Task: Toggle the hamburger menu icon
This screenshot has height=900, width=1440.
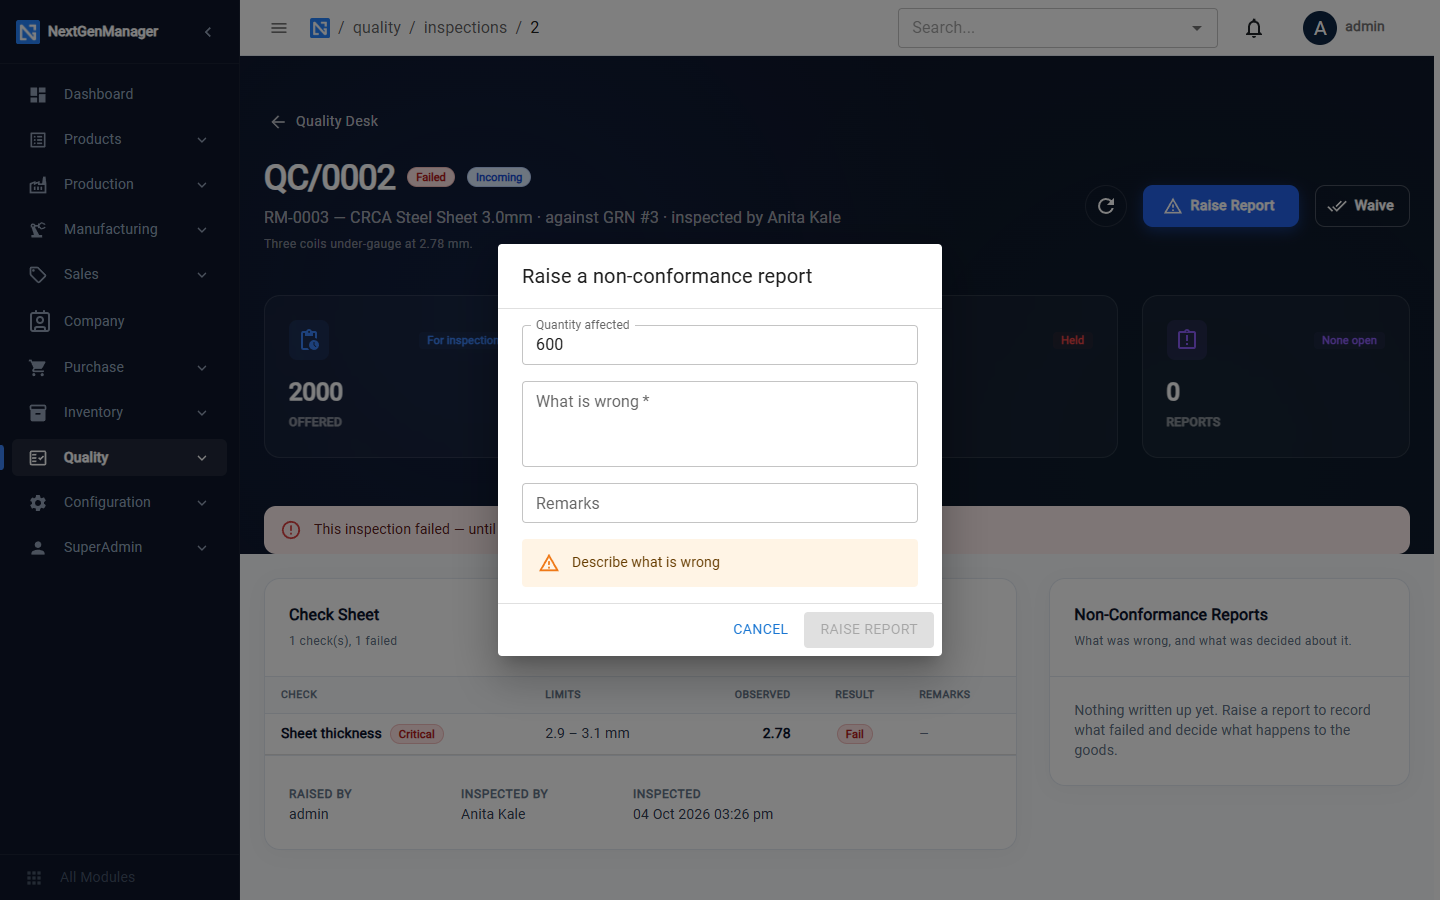Action: pos(279,28)
